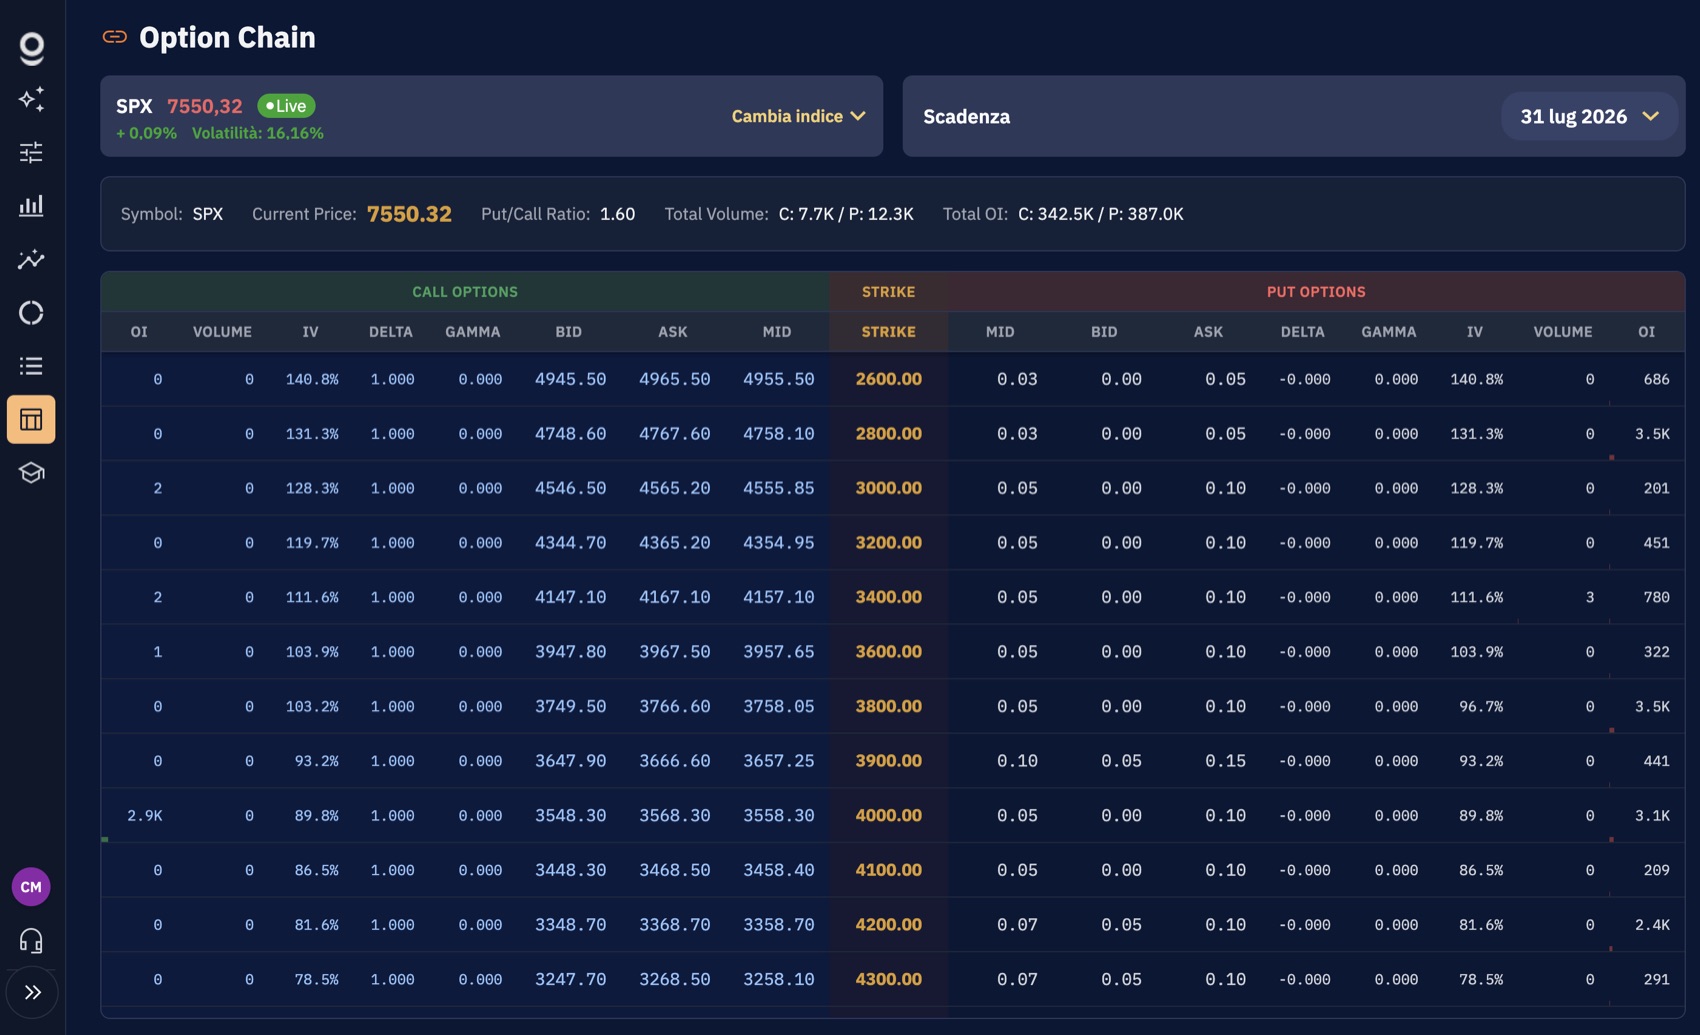This screenshot has height=1035, width=1700.
Task: Click put IV value 96.7%
Action: pyautogui.click(x=1481, y=707)
